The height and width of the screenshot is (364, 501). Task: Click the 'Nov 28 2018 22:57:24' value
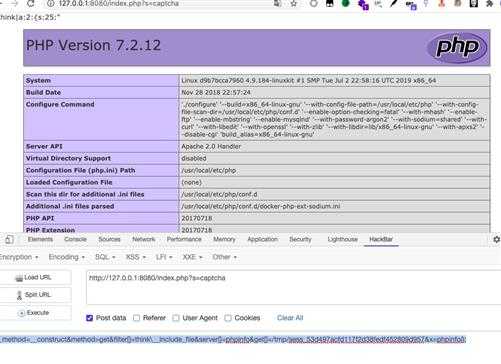tap(216, 92)
